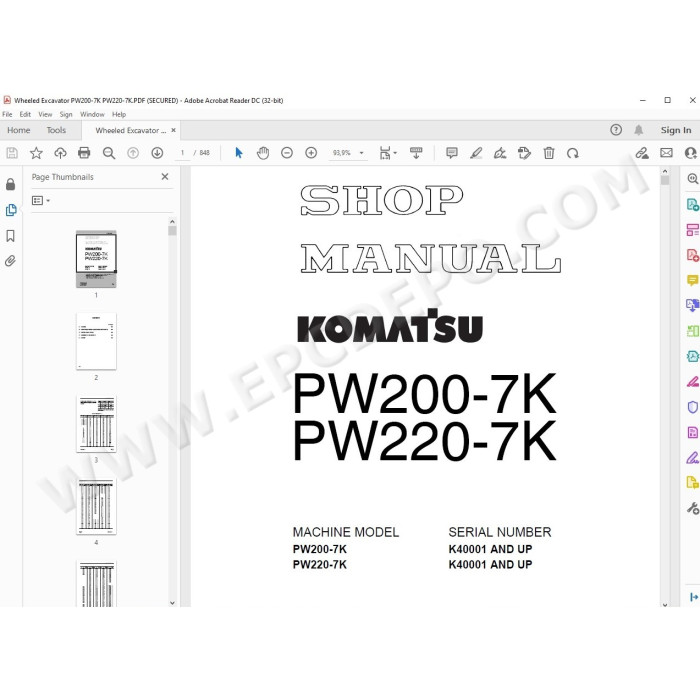
Task: Click the Save file icon
Action: click(12, 153)
